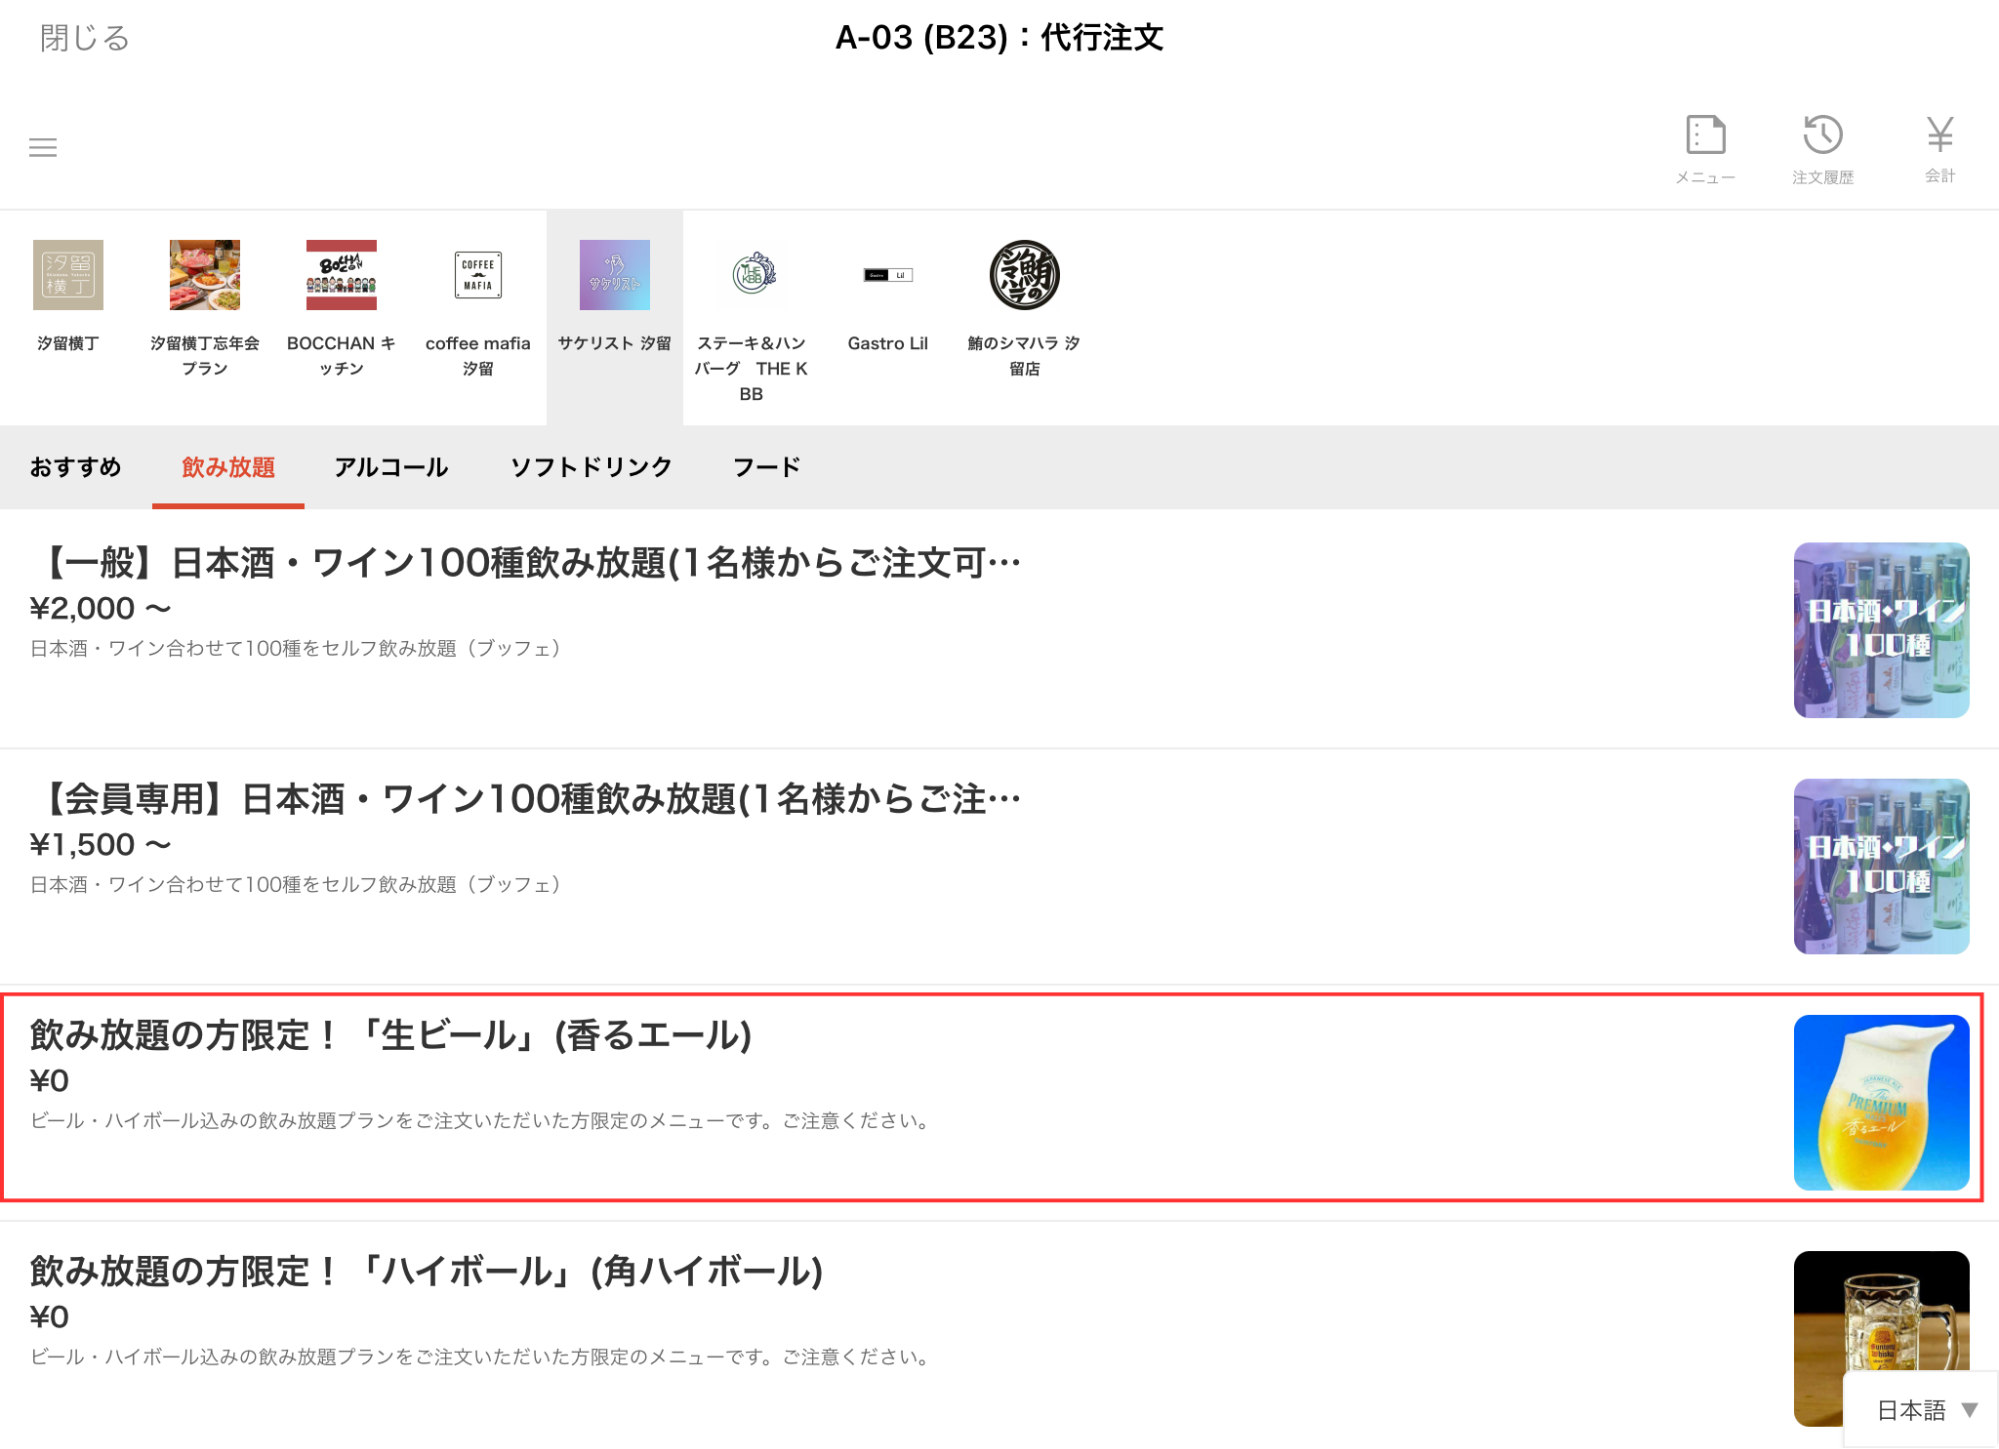This screenshot has height=1449, width=1999.
Task: Switch to the アルコール tab
Action: pyautogui.click(x=391, y=467)
